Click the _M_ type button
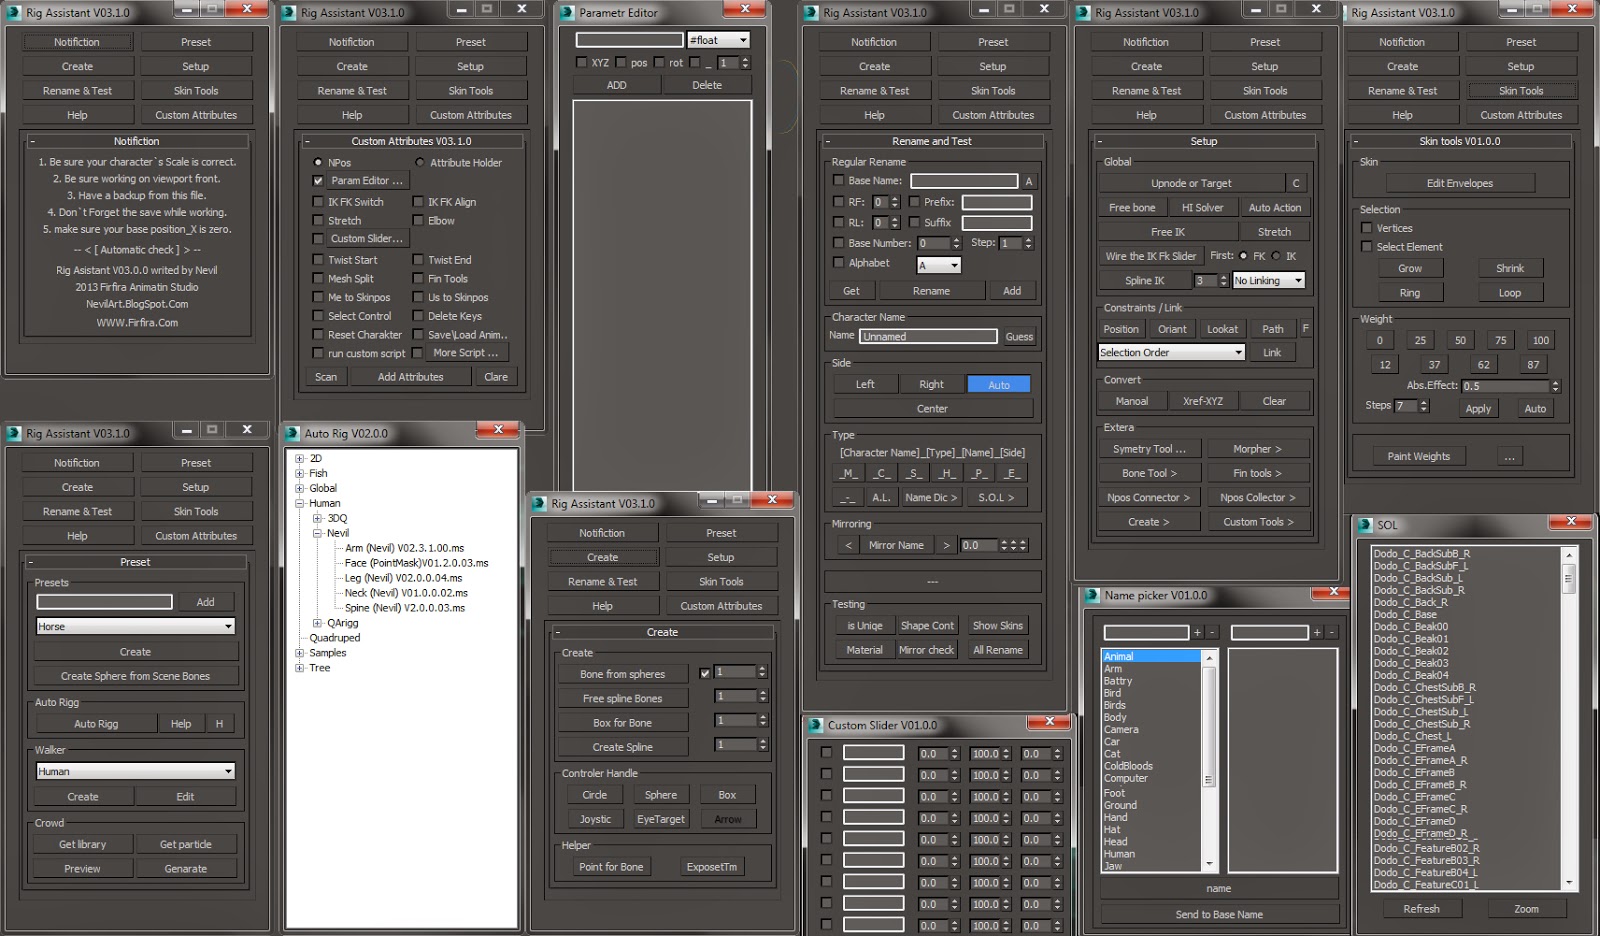The width and height of the screenshot is (1600, 936). coord(848,473)
